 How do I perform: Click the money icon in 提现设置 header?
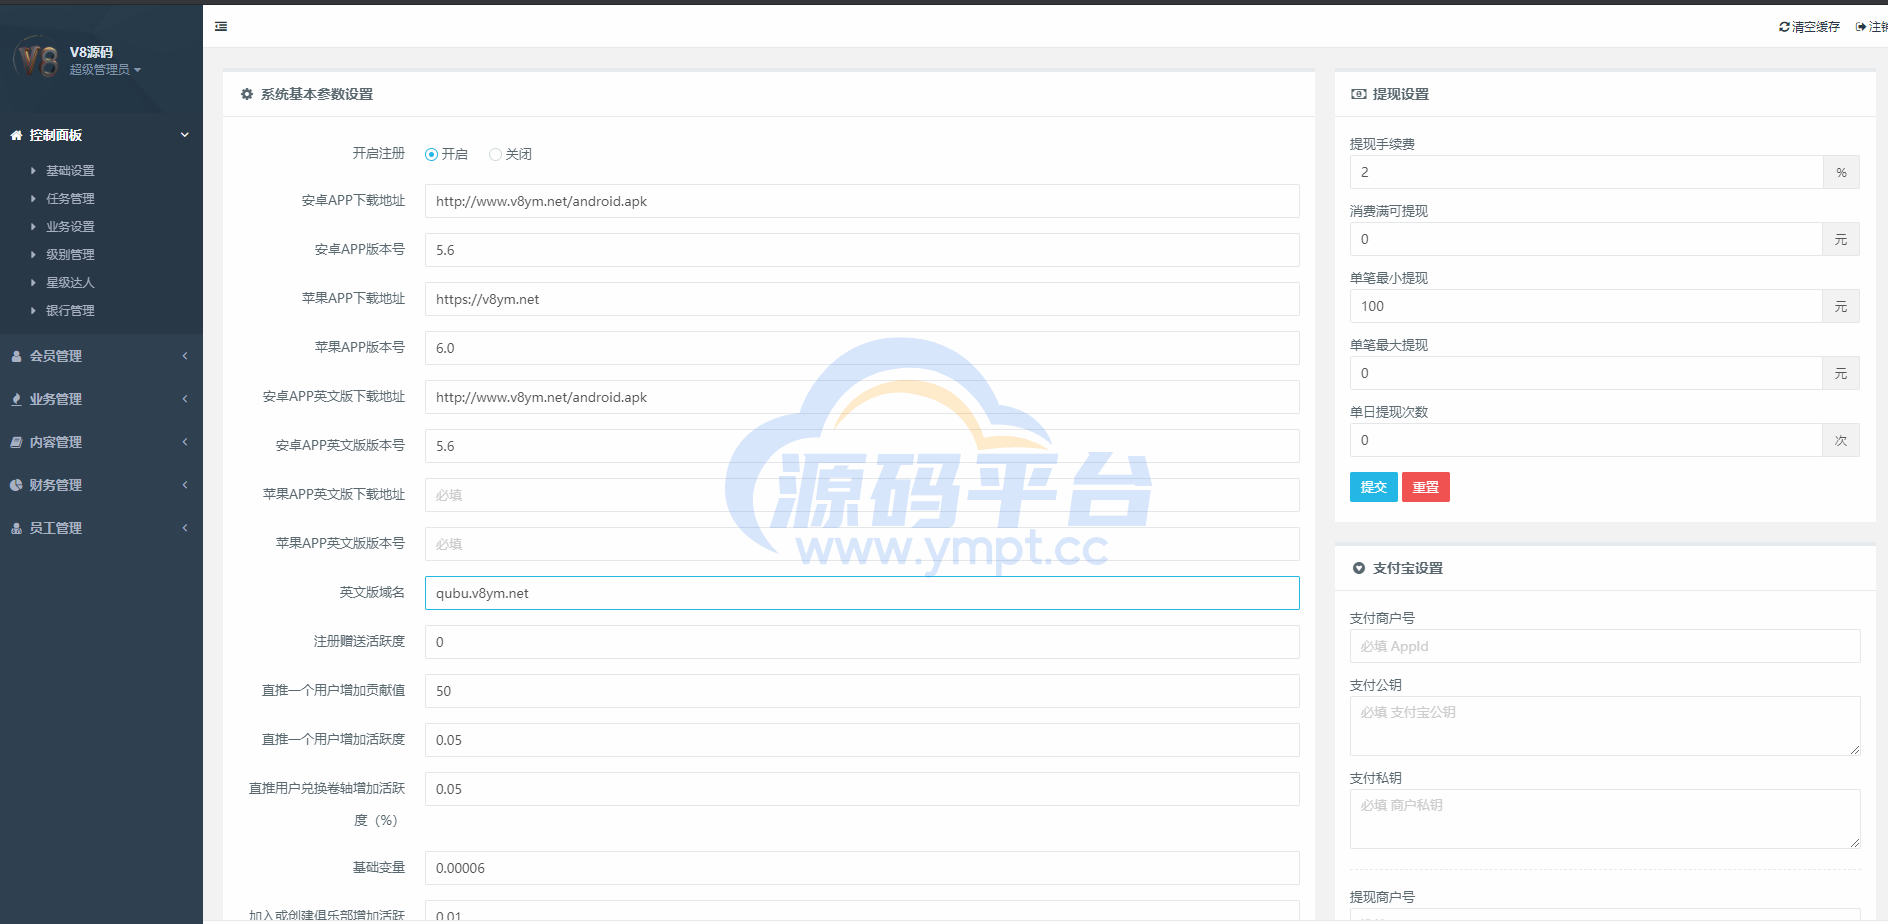coord(1358,94)
